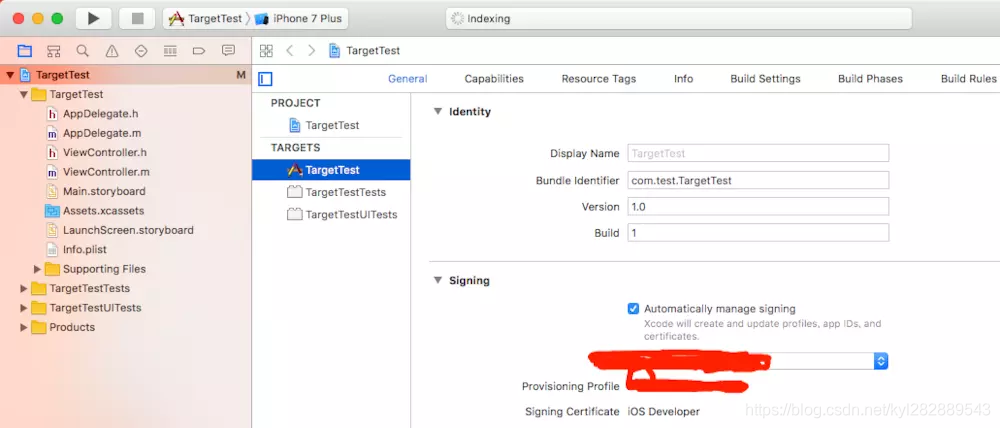Switch to the Info tab
Image resolution: width=1000 pixels, height=428 pixels.
[x=683, y=79]
